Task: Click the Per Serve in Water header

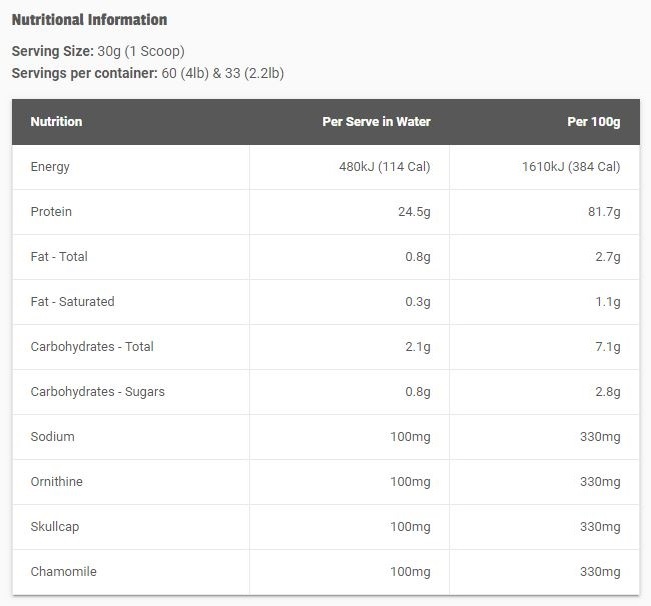Action: click(376, 122)
